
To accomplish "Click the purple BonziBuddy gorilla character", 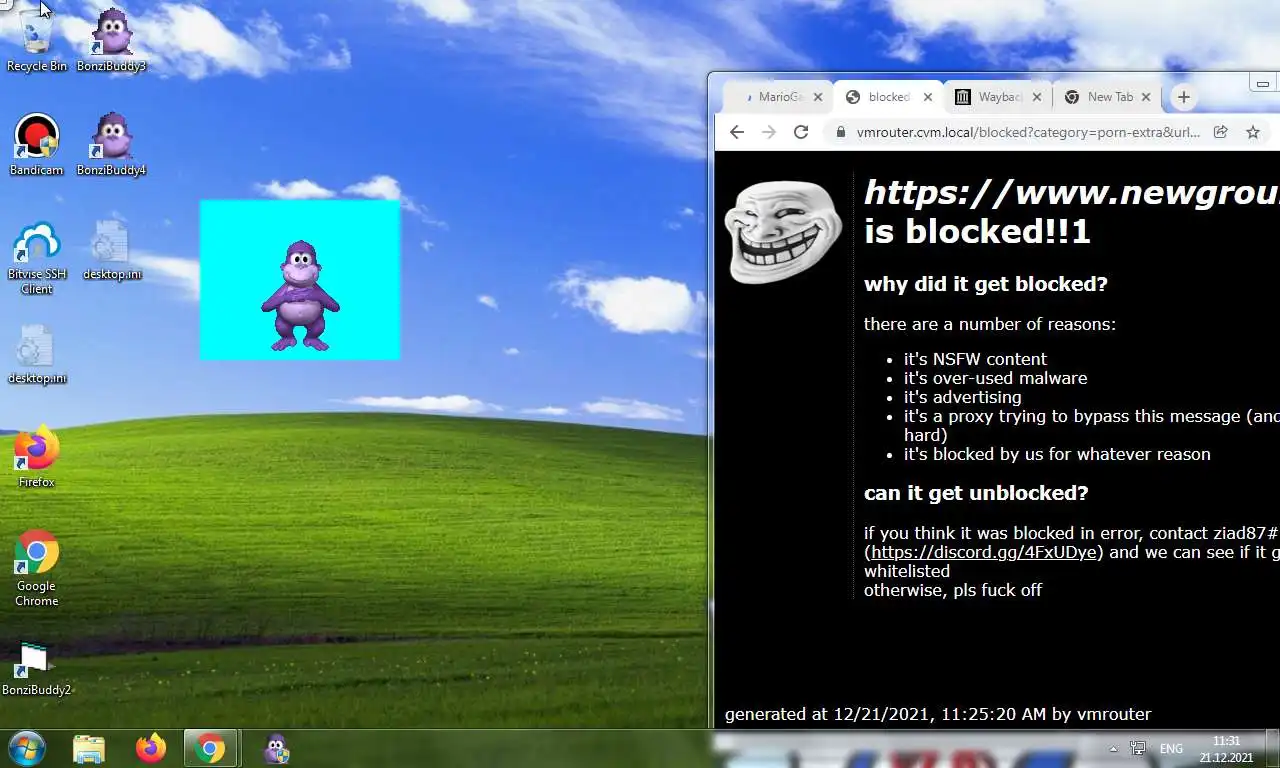I will pos(300,296).
